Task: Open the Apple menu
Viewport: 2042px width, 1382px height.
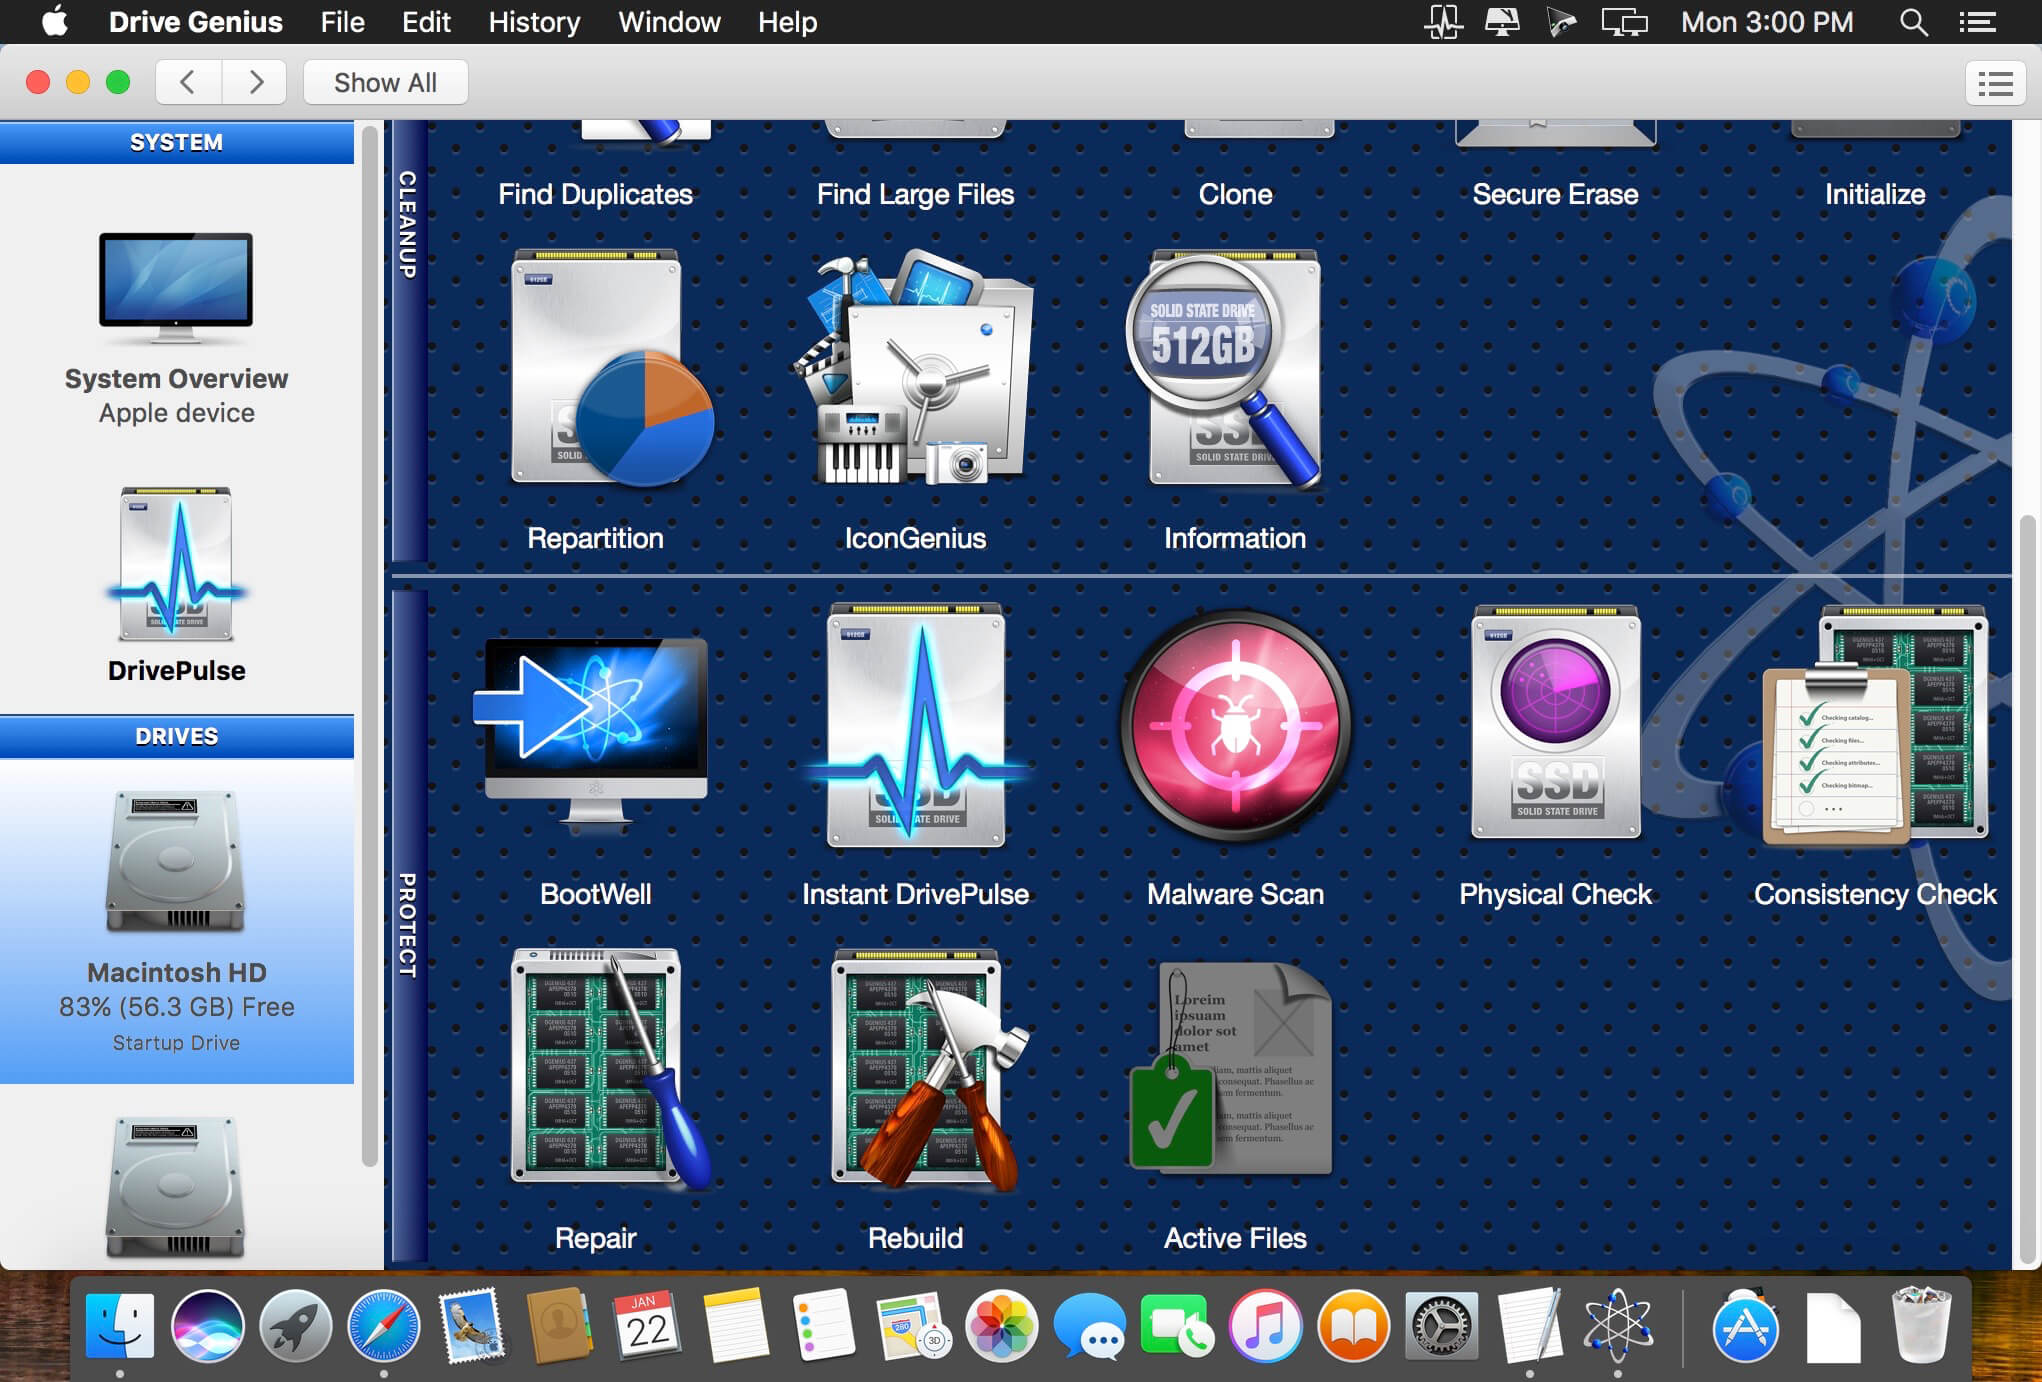Action: click(x=55, y=21)
